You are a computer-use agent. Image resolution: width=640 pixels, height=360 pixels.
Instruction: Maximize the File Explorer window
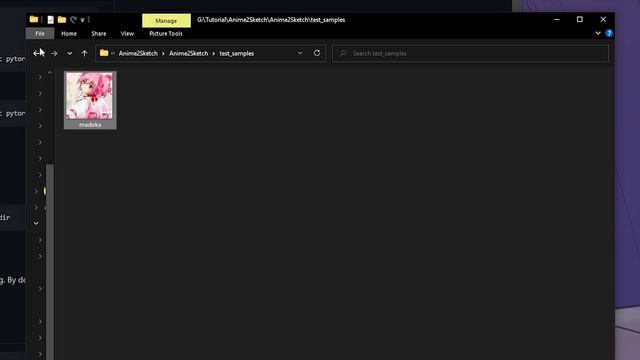click(x=580, y=19)
